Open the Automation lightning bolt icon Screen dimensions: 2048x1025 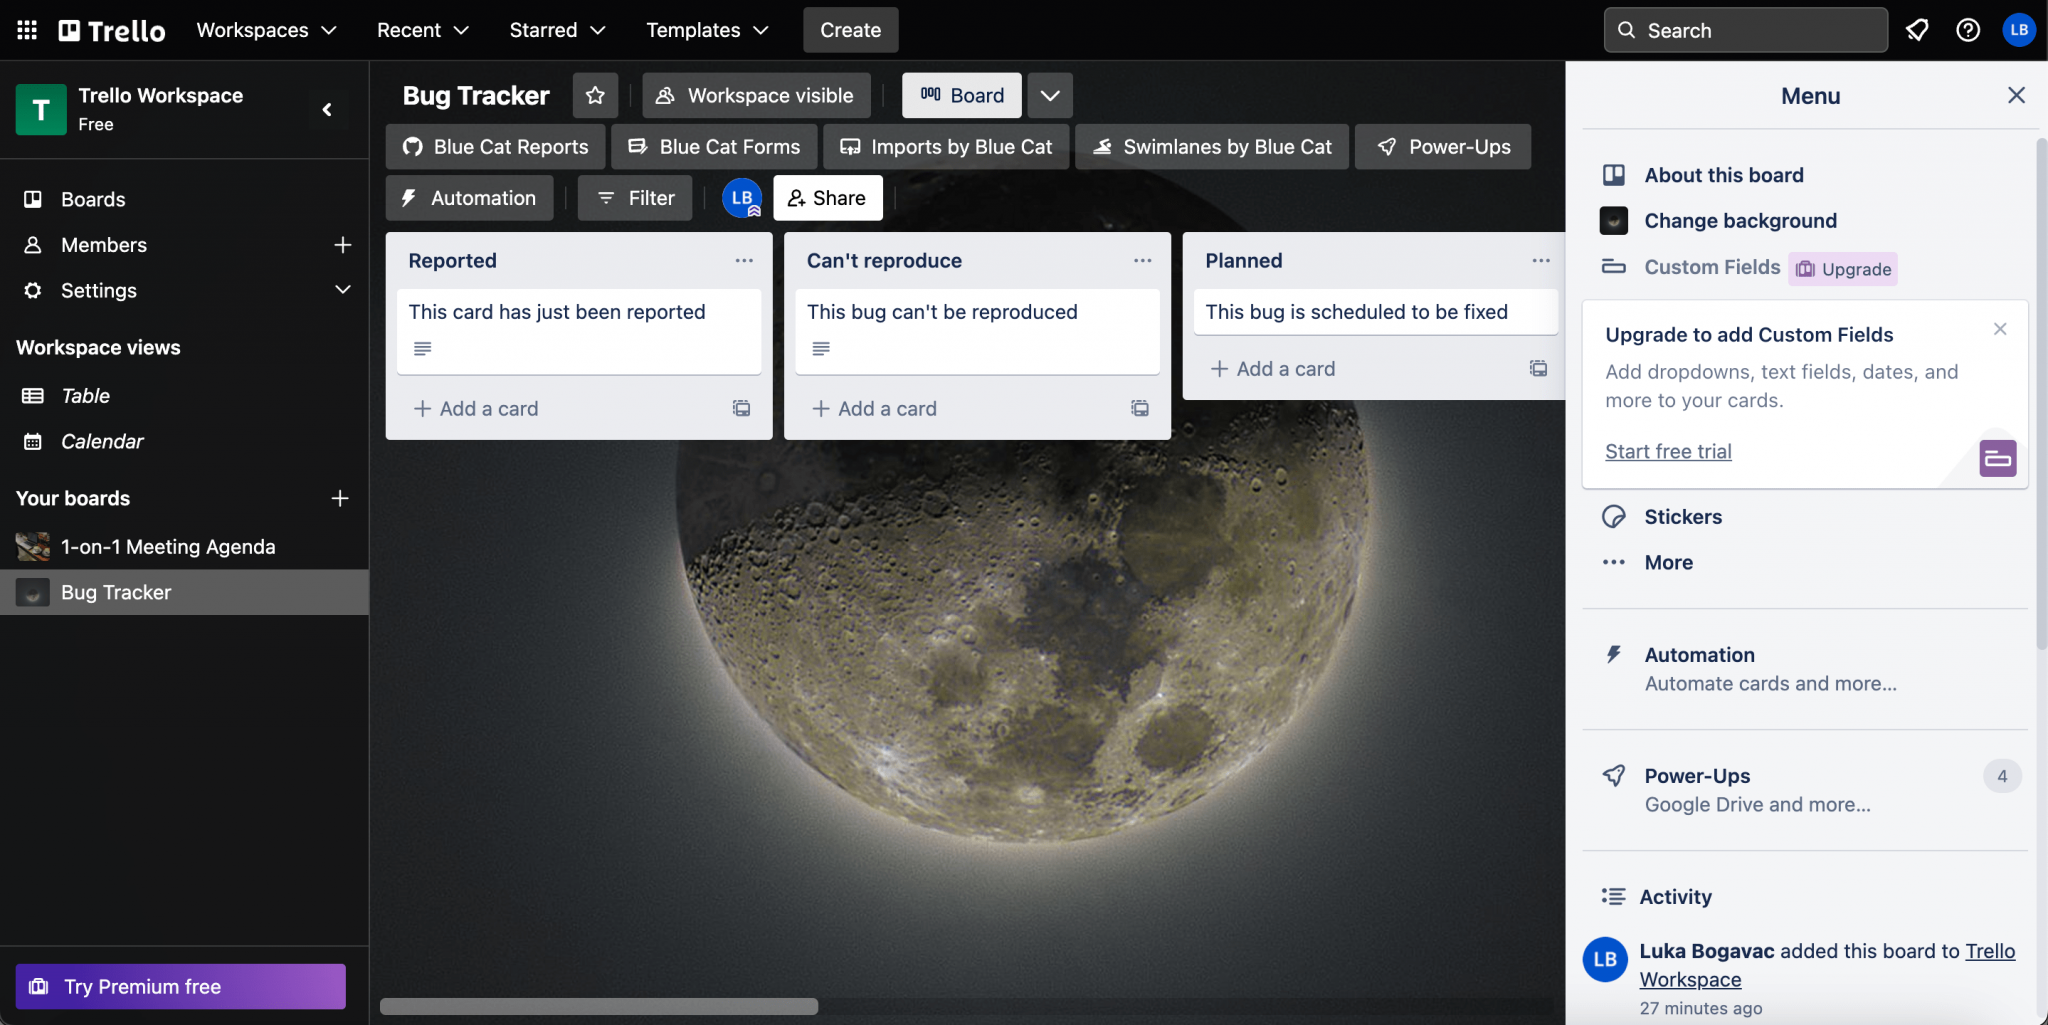click(410, 197)
